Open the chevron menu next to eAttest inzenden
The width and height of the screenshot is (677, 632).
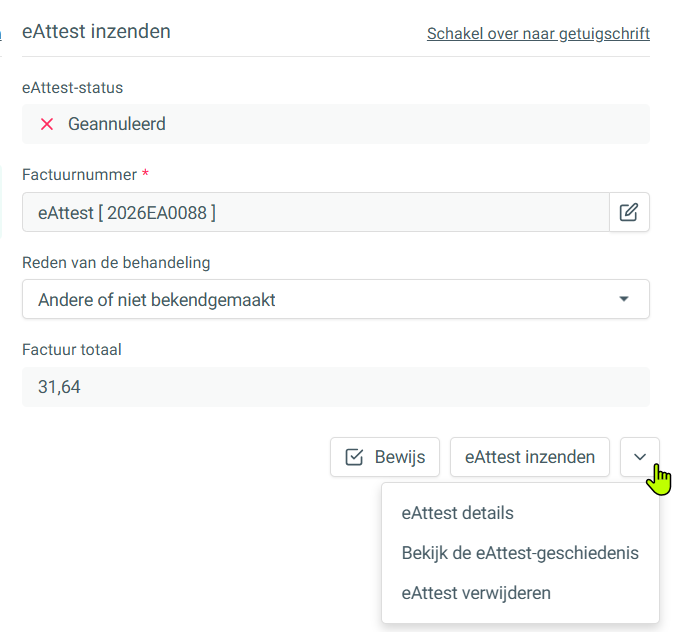(x=639, y=457)
